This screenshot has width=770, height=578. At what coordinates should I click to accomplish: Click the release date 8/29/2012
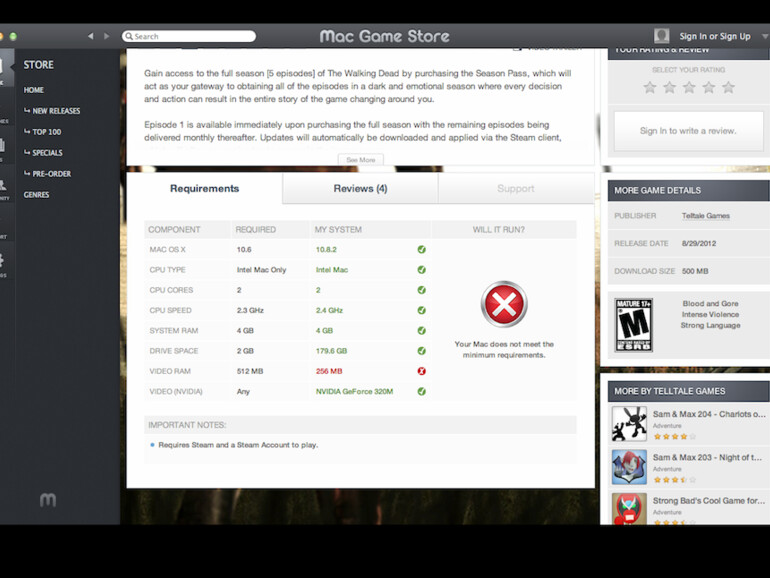[699, 243]
